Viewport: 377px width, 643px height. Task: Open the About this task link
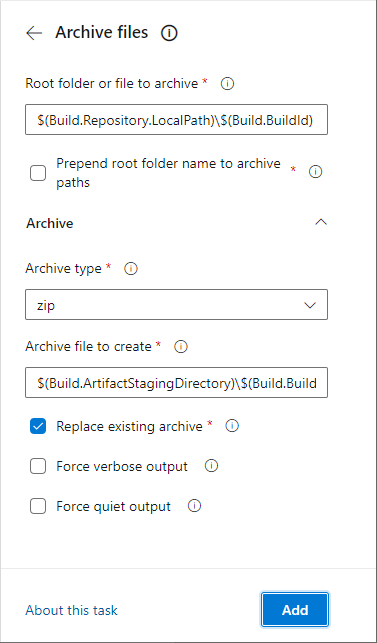point(71,610)
